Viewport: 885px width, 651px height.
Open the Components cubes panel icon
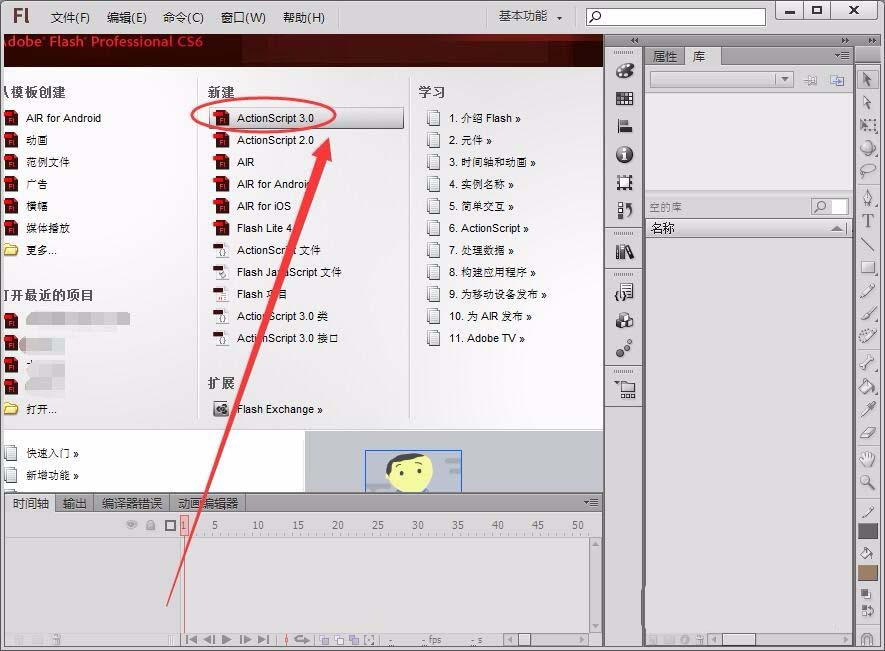pos(624,321)
